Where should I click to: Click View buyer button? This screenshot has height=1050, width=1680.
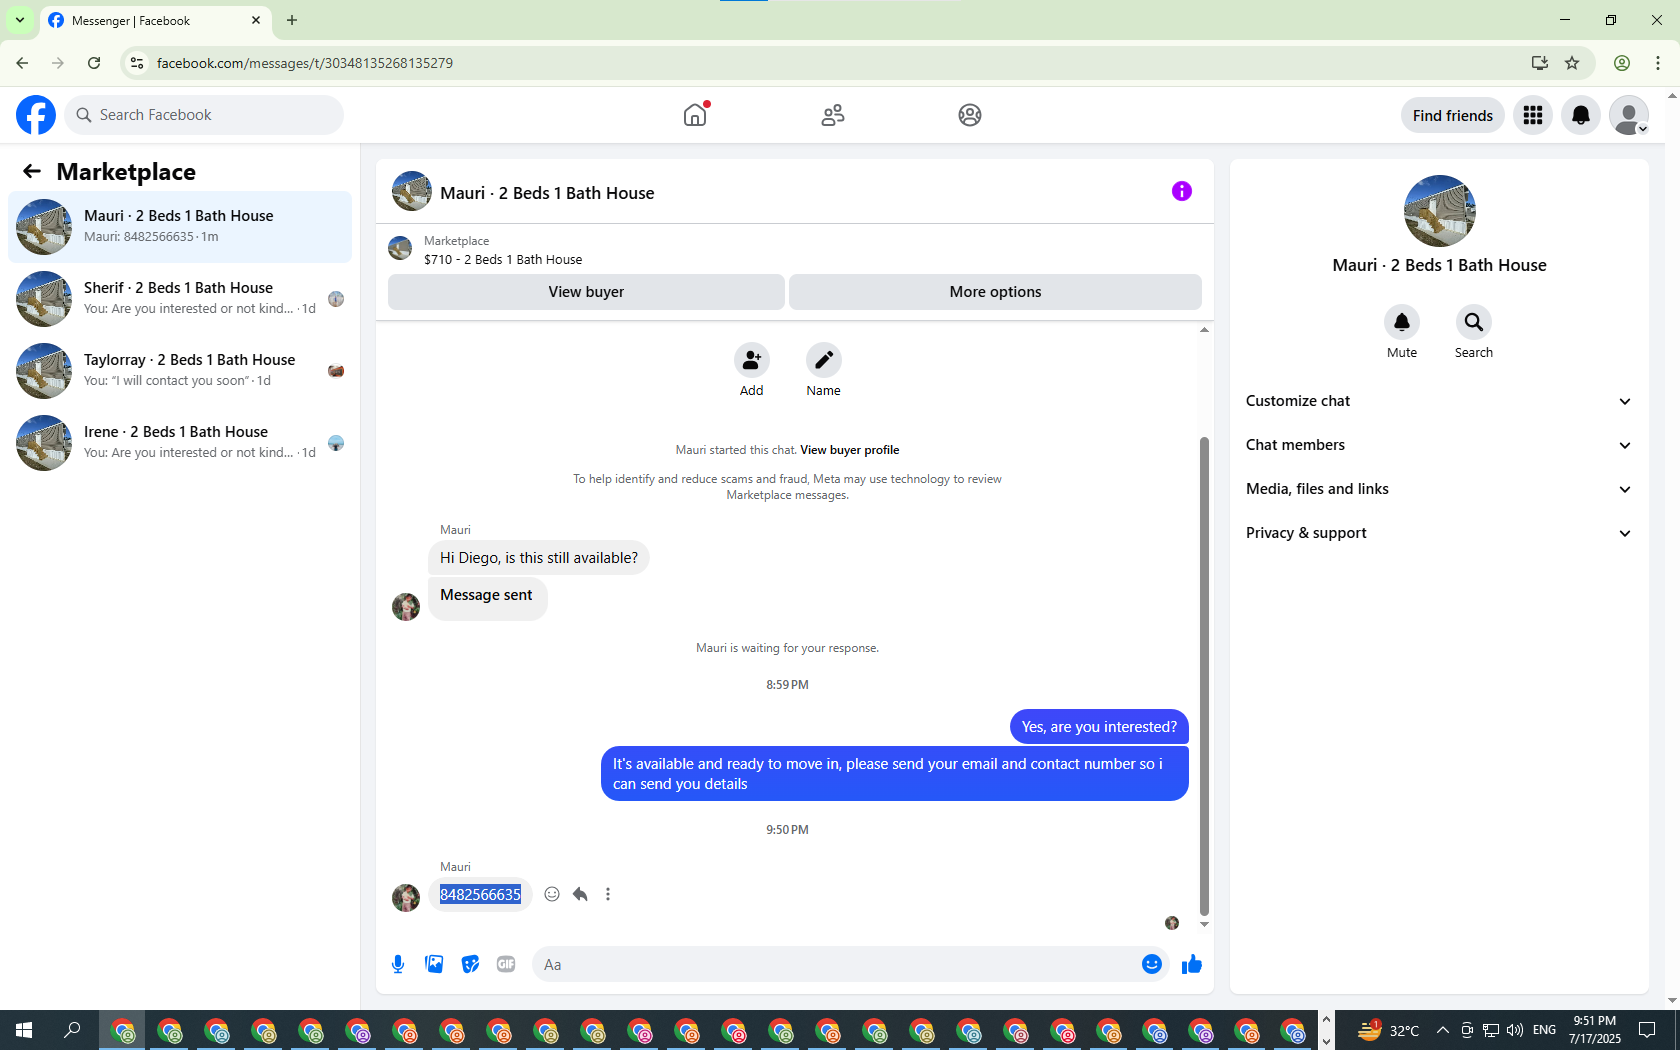click(586, 292)
